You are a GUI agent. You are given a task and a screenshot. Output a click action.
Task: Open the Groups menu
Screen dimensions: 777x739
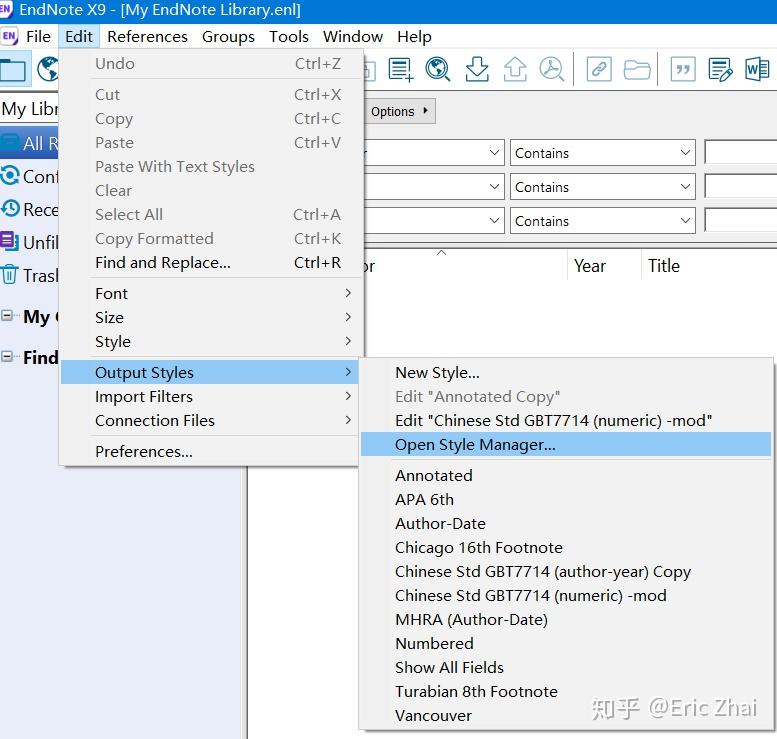(228, 36)
